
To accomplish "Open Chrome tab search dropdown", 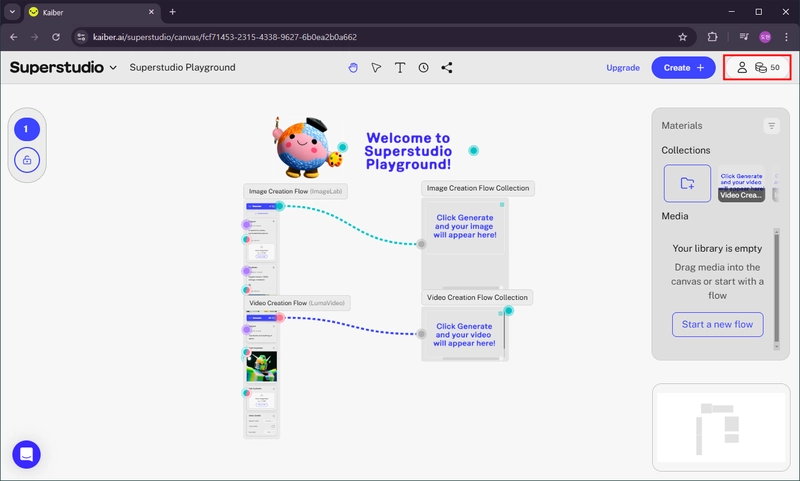I will click(x=12, y=12).
